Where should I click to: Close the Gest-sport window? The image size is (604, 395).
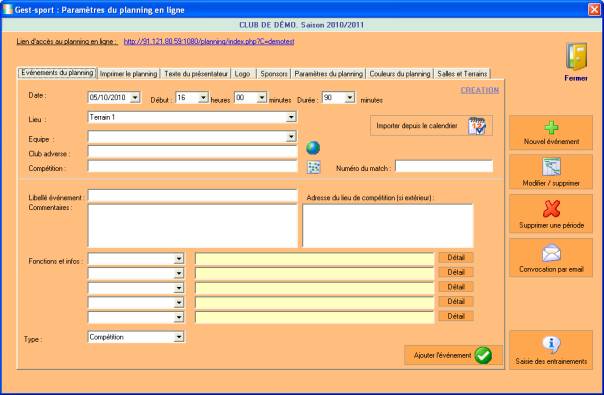pyautogui.click(x=594, y=9)
